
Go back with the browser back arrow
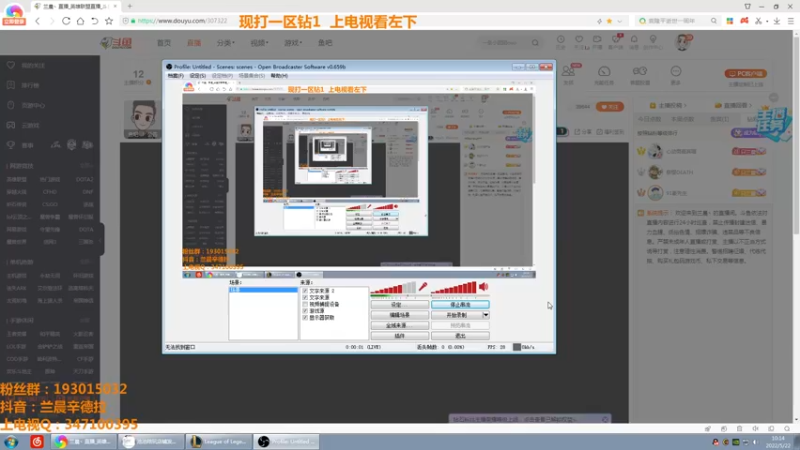38,21
